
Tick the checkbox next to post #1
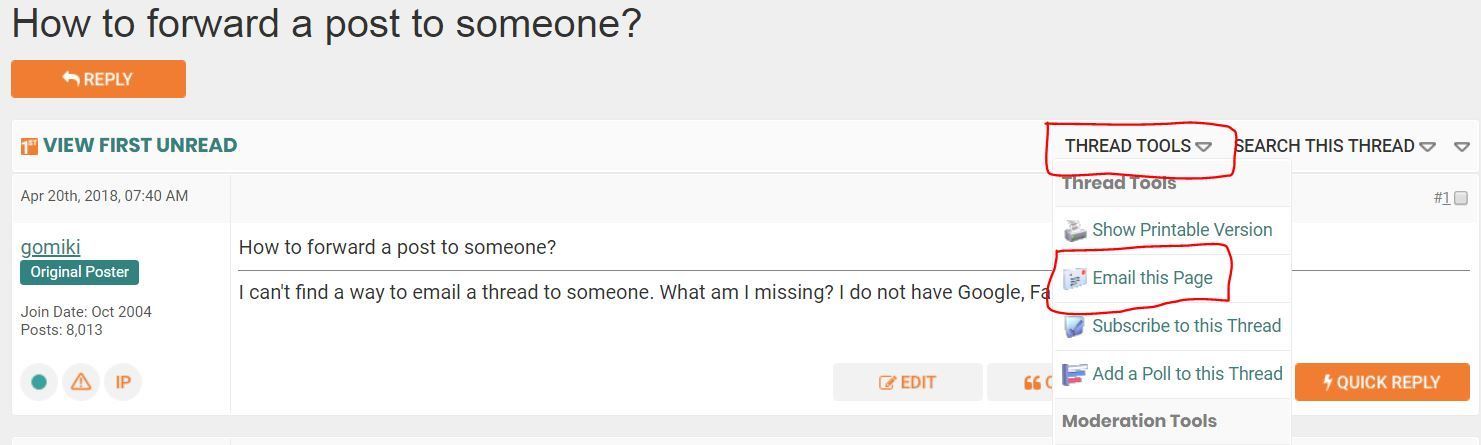1461,198
